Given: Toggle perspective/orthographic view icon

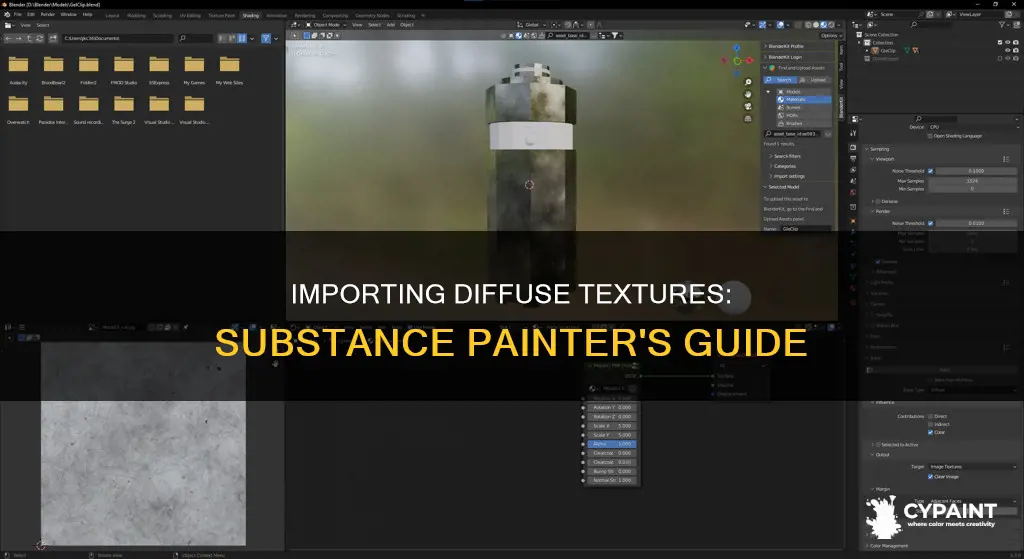Looking at the screenshot, I should (748, 119).
